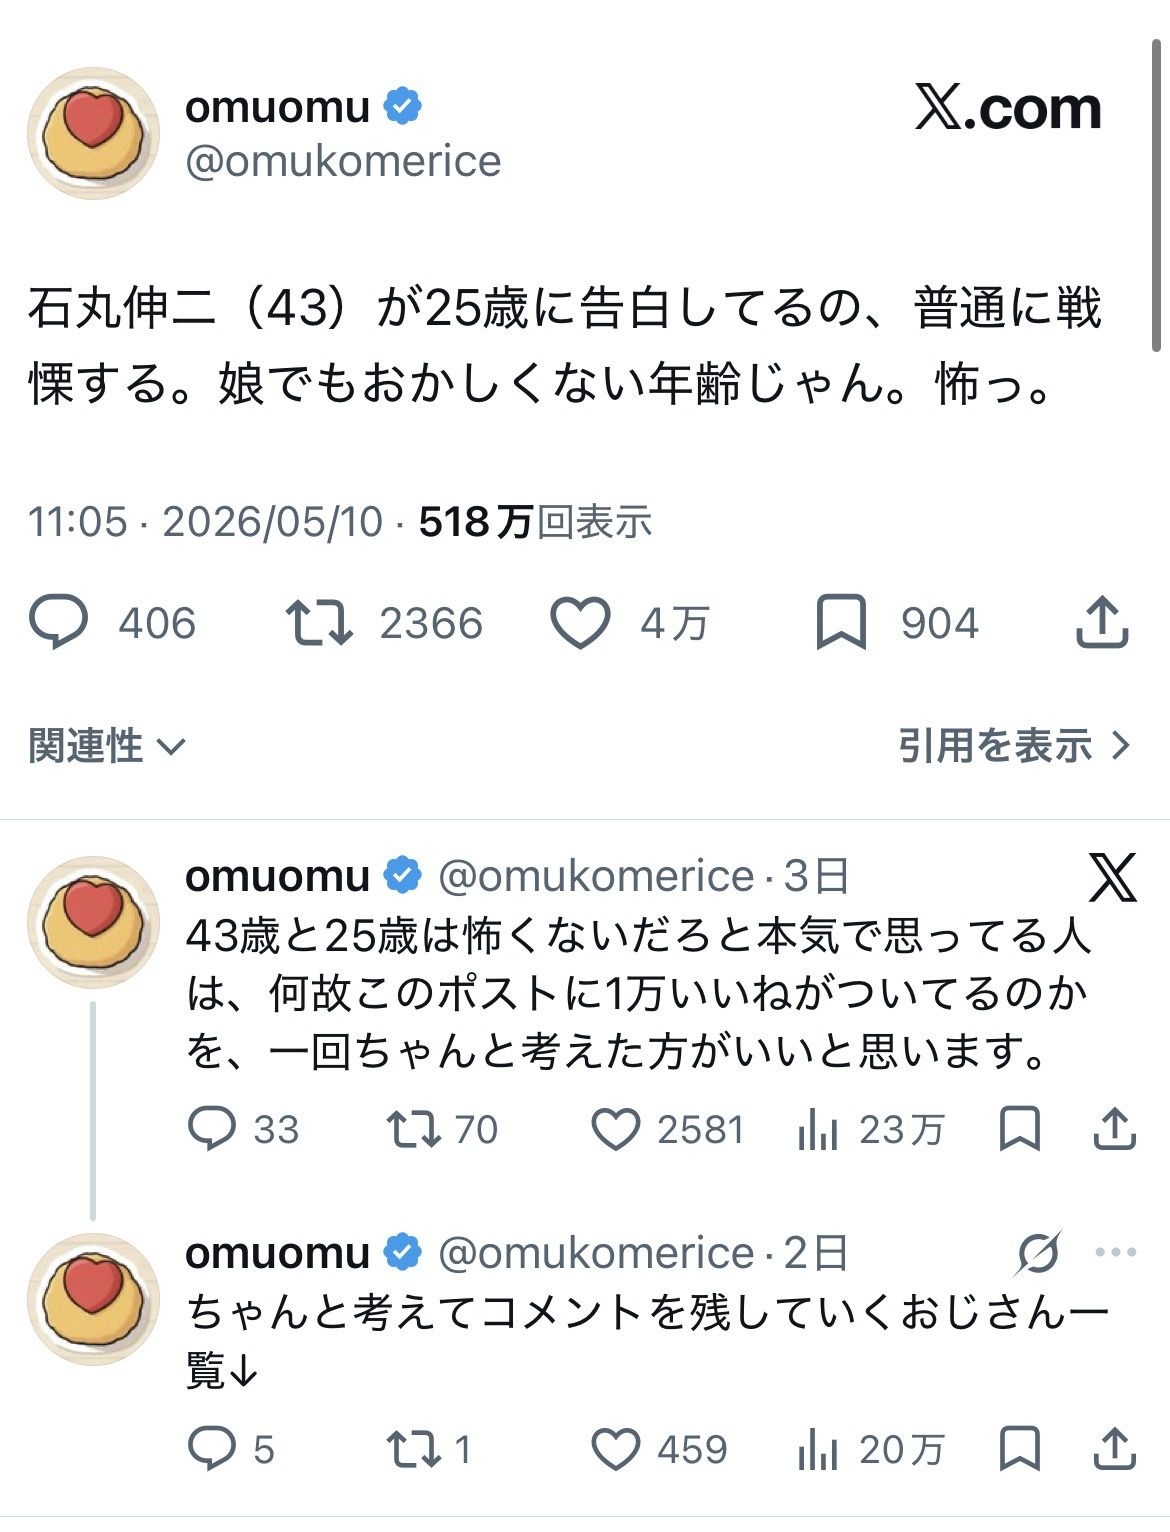
Task: View analytics showing 20万 views
Action: click(x=872, y=1449)
